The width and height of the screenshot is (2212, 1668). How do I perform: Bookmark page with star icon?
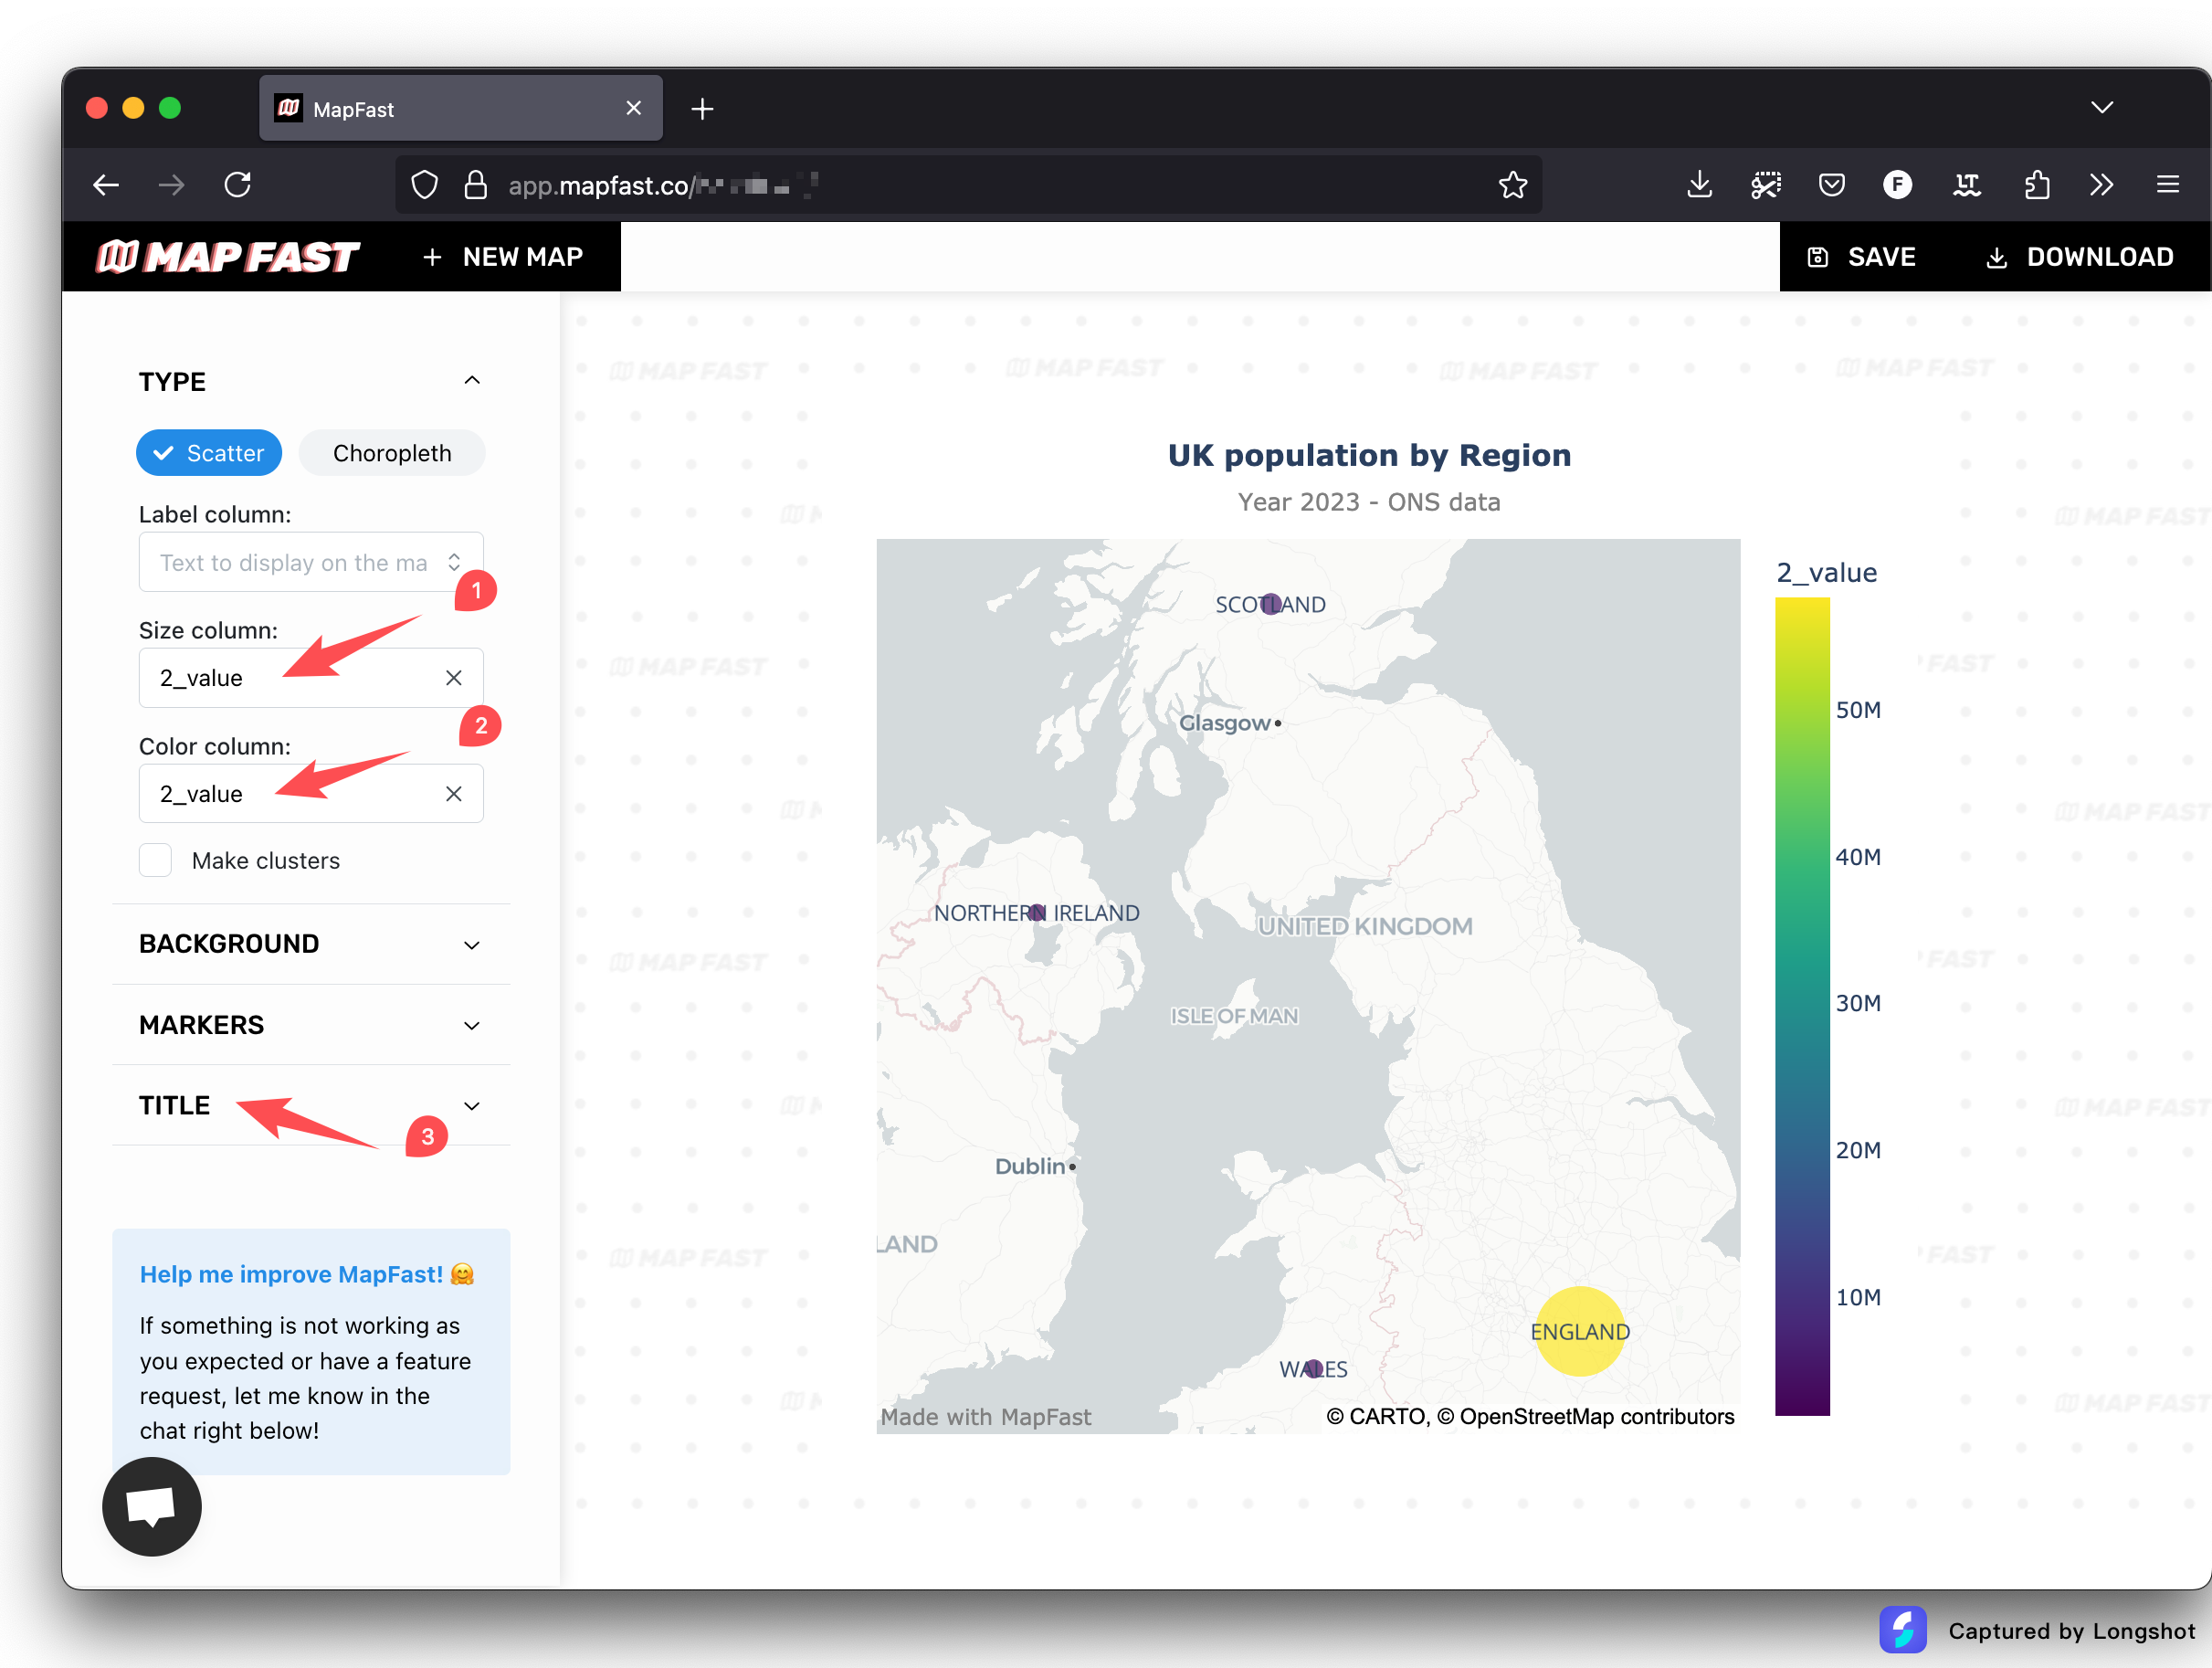pos(1512,185)
